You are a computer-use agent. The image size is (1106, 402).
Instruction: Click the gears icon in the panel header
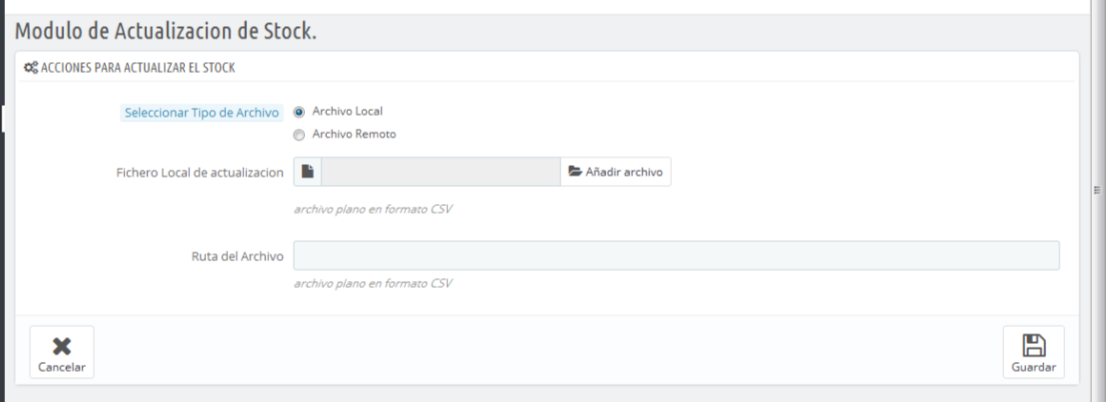[31, 68]
